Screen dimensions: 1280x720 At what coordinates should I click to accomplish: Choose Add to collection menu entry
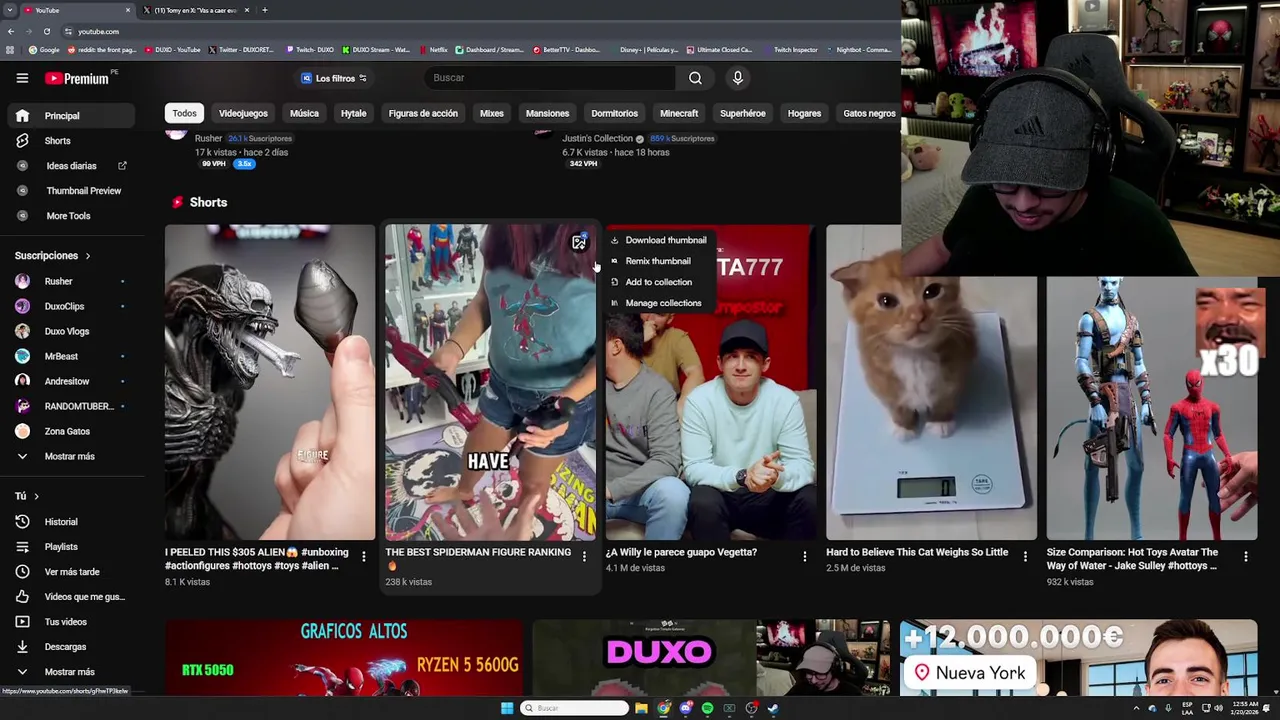658,282
